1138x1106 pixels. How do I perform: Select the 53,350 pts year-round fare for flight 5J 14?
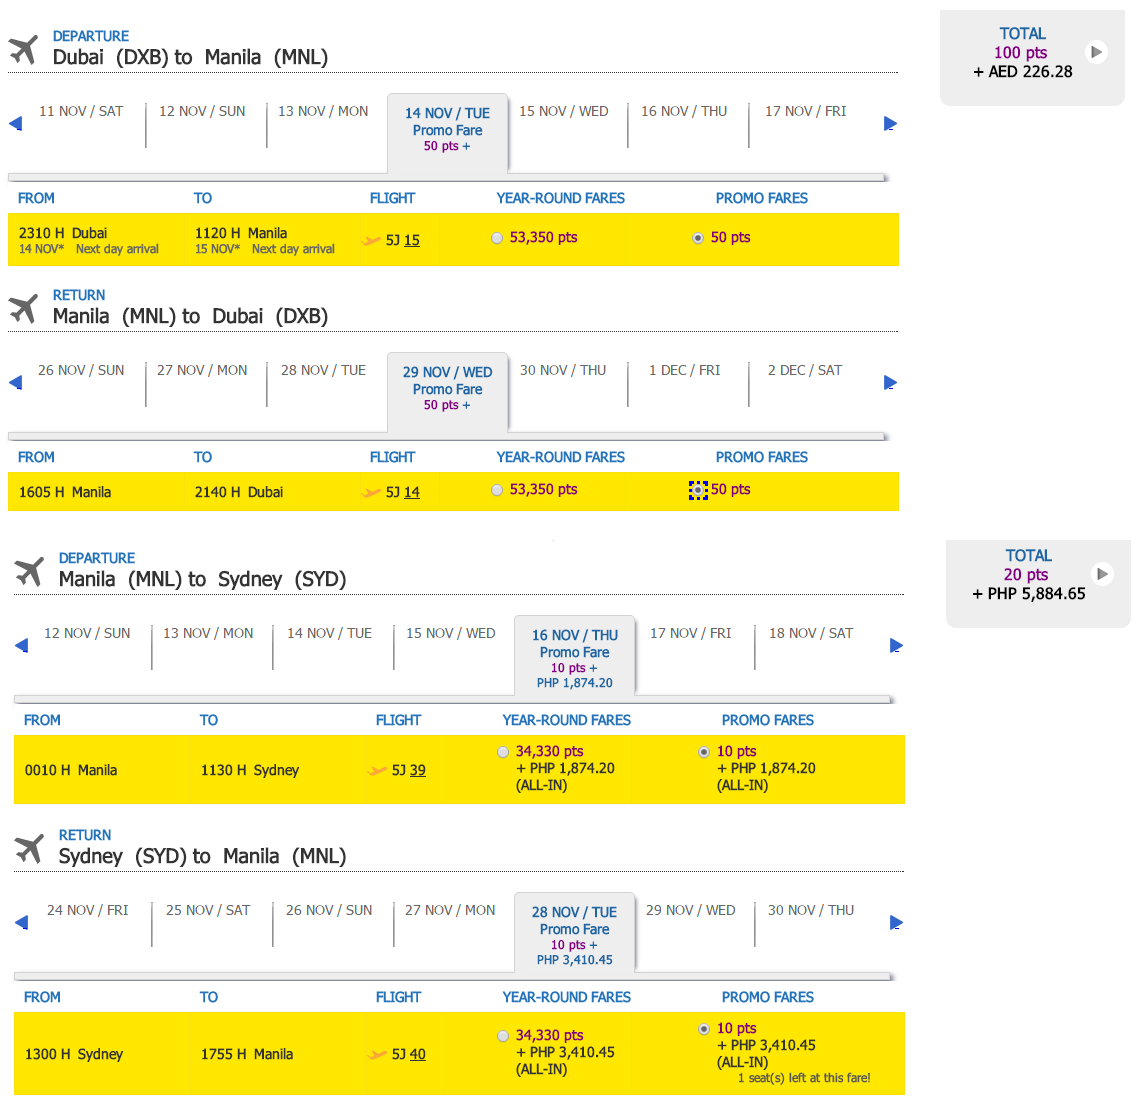[x=497, y=490]
